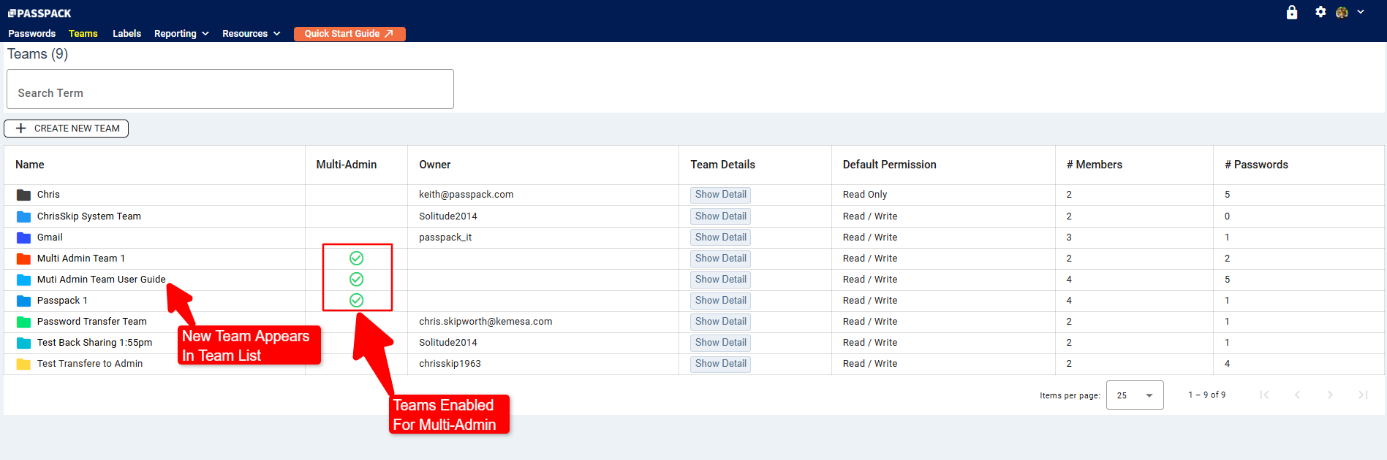Show Detail for Password Transfer Team
The width and height of the screenshot is (1387, 460).
click(720, 321)
